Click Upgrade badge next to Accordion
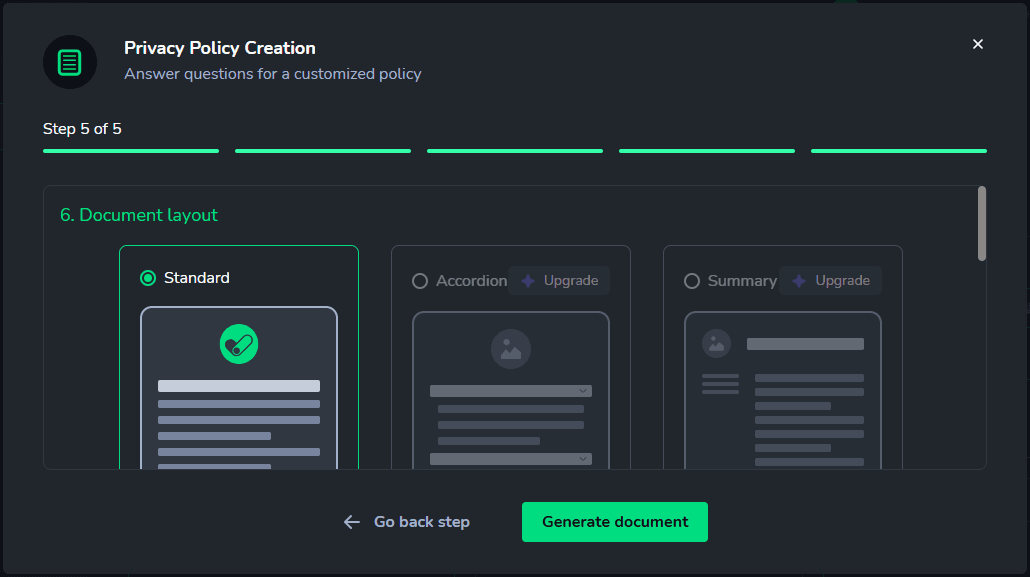The width and height of the screenshot is (1030, 577). click(x=559, y=281)
